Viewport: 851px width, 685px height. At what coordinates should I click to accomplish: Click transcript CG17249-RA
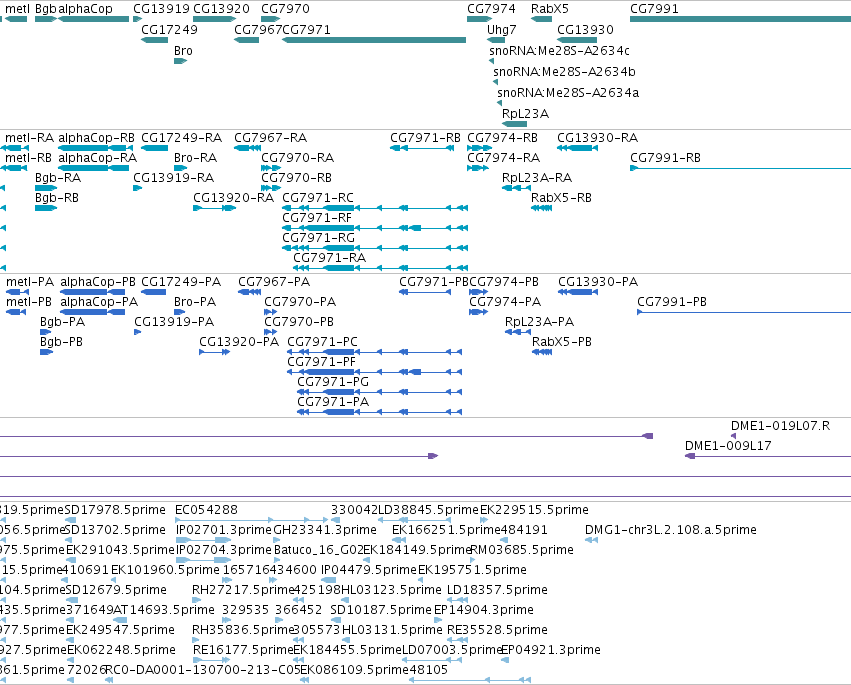(181, 138)
